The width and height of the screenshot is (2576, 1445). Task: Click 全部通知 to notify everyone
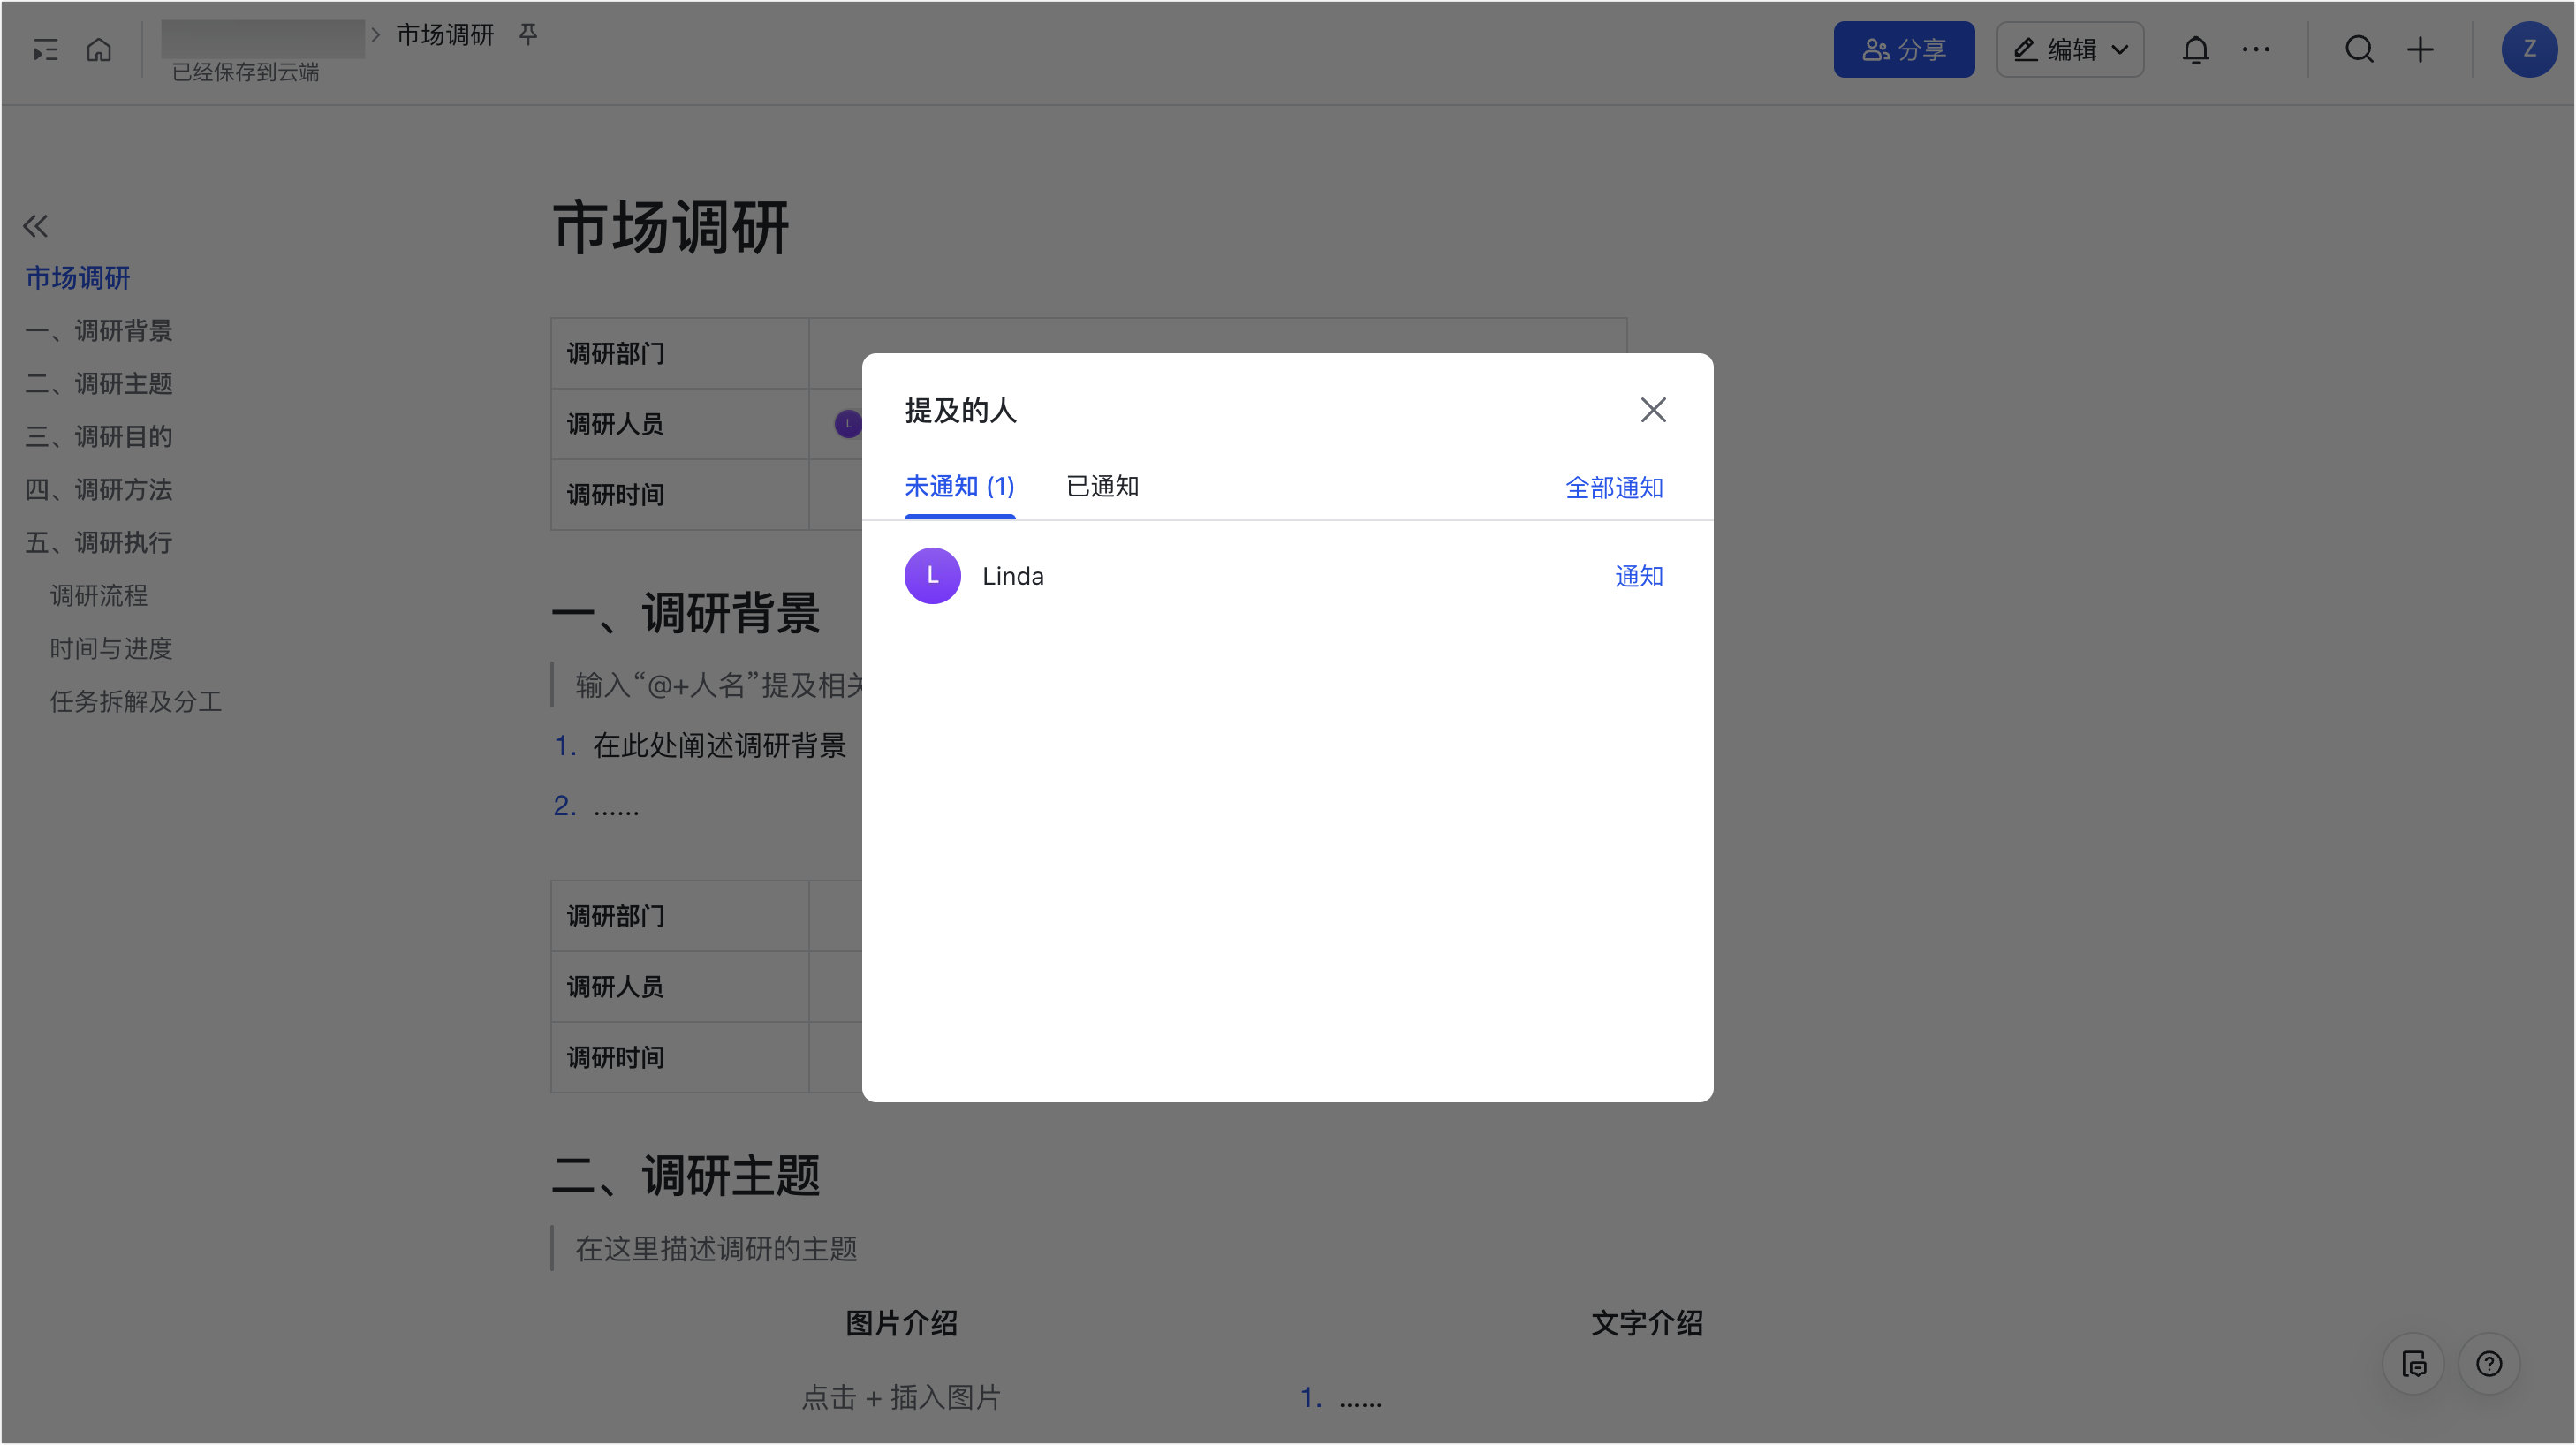[1614, 487]
